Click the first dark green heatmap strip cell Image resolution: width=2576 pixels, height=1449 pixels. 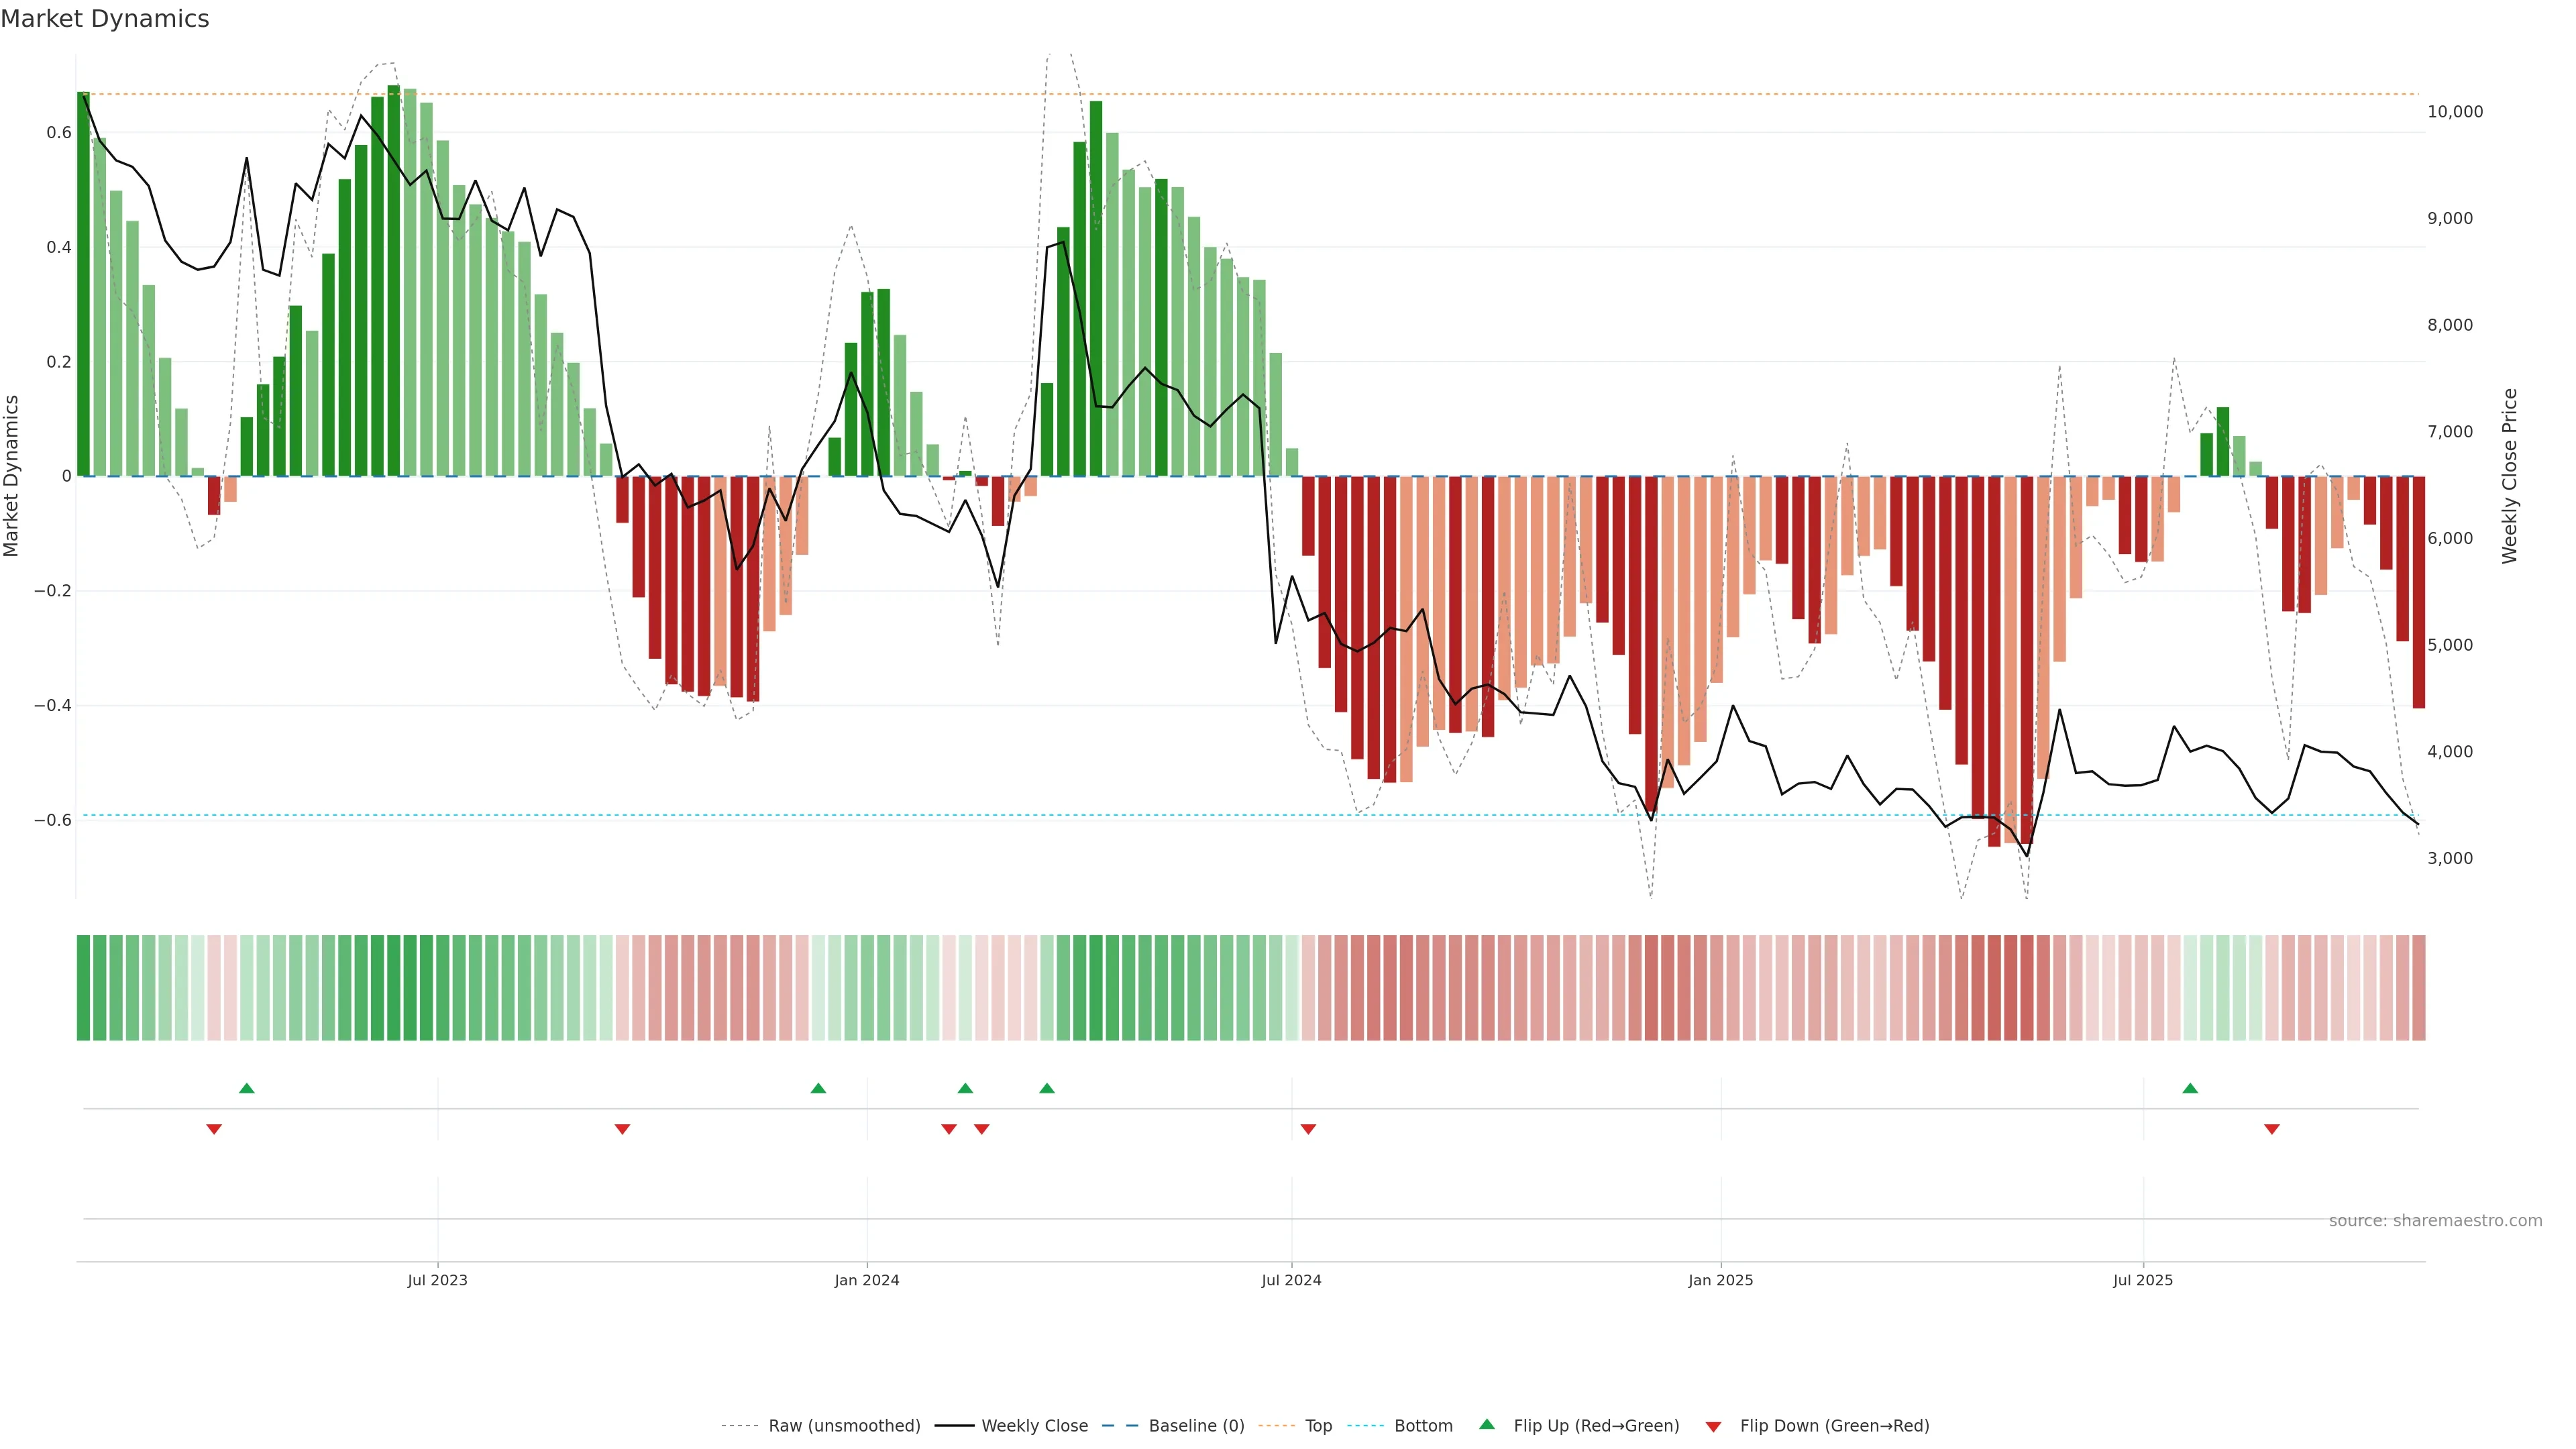click(84, 988)
